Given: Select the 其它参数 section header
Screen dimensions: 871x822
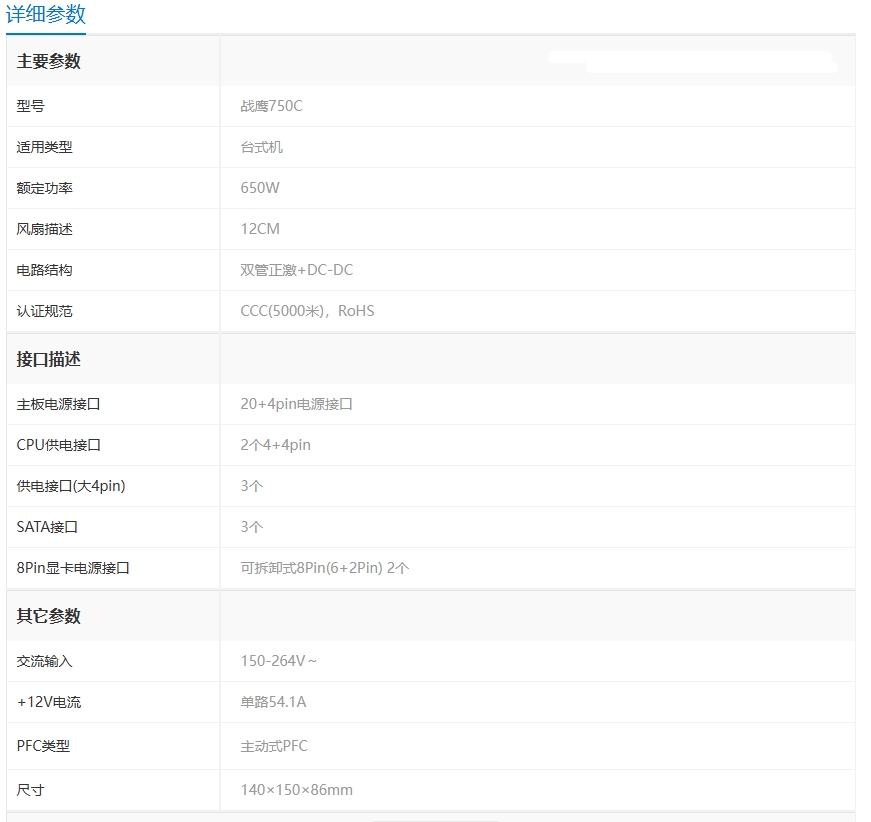Looking at the screenshot, I should (x=49, y=616).
